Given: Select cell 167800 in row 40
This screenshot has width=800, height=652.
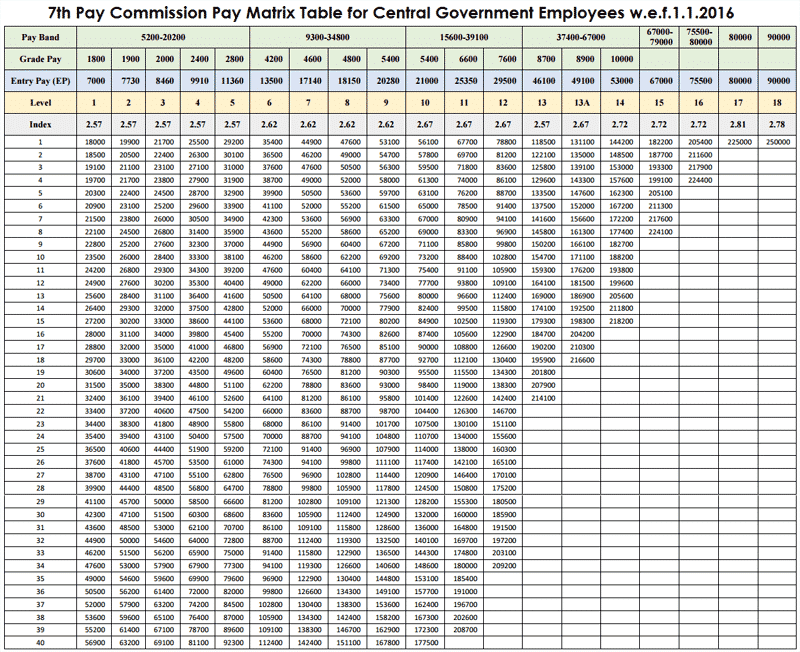Looking at the screenshot, I should (387, 643).
